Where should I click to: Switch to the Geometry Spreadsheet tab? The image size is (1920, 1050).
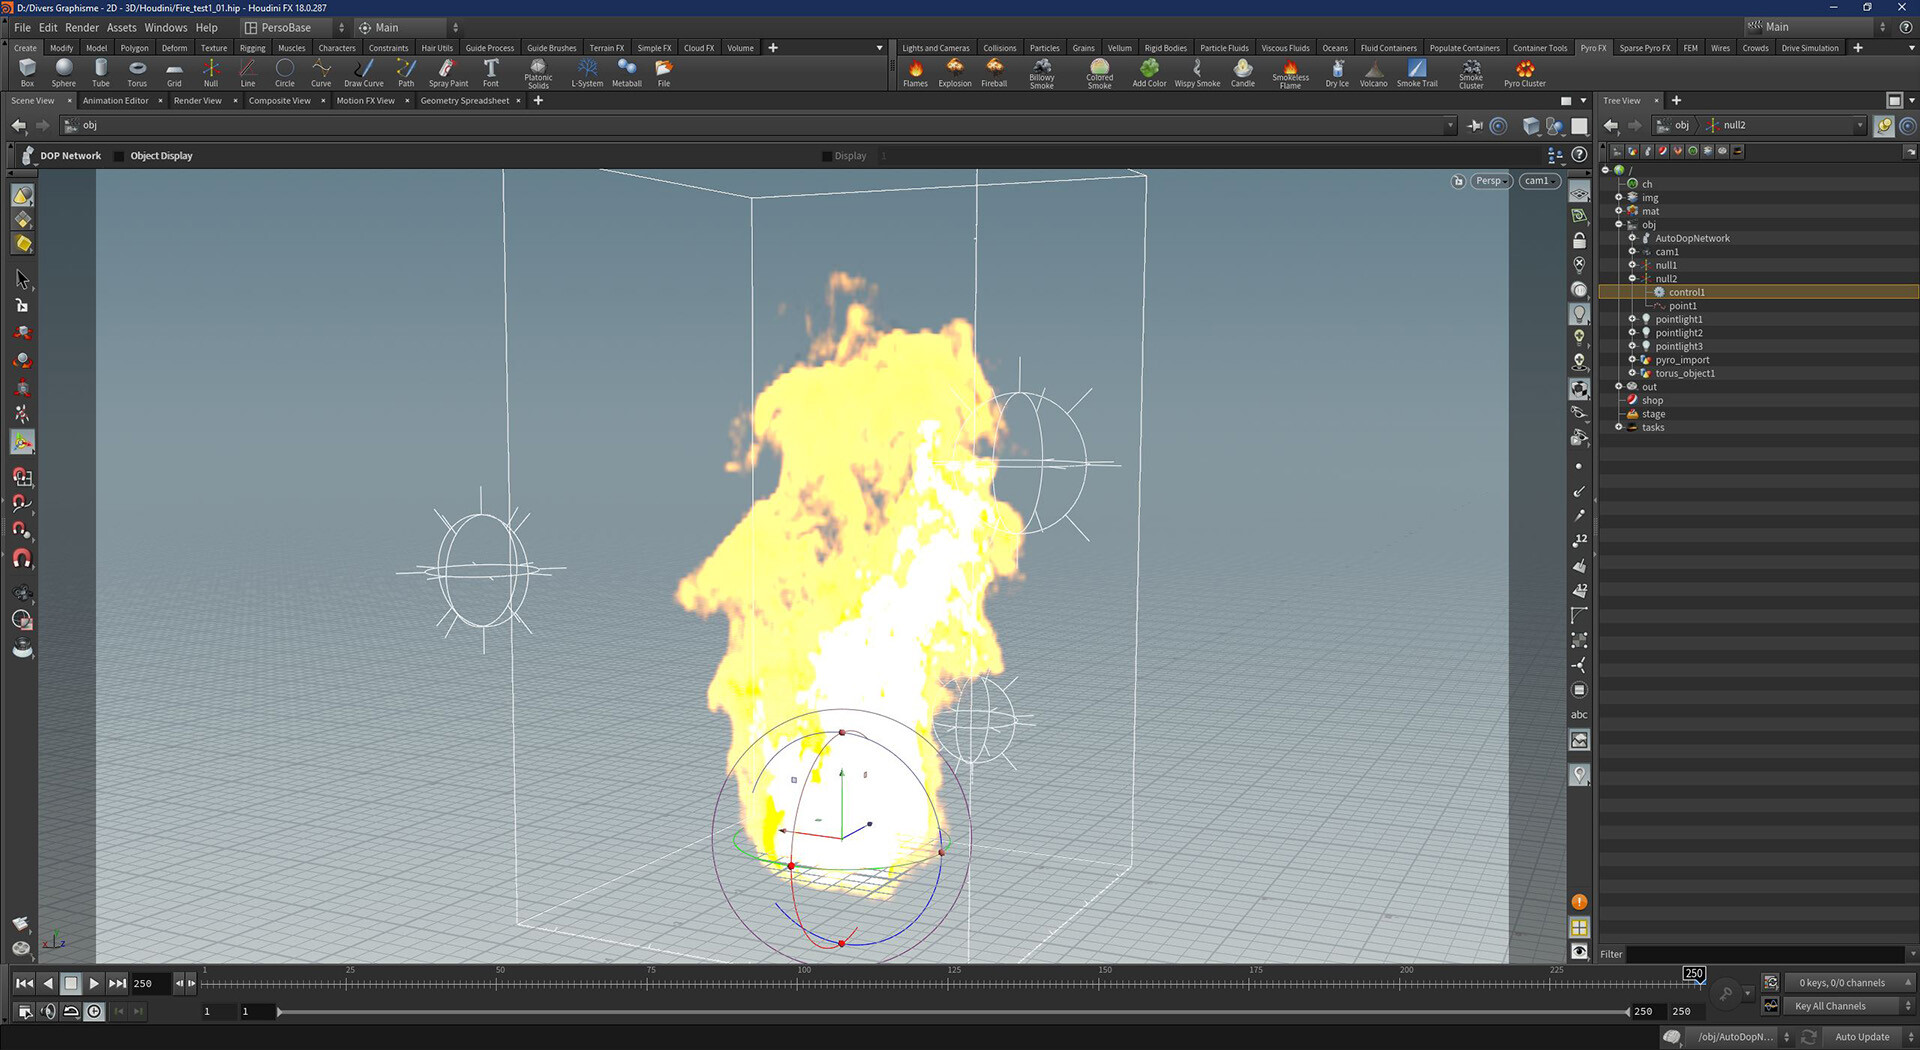click(x=465, y=100)
